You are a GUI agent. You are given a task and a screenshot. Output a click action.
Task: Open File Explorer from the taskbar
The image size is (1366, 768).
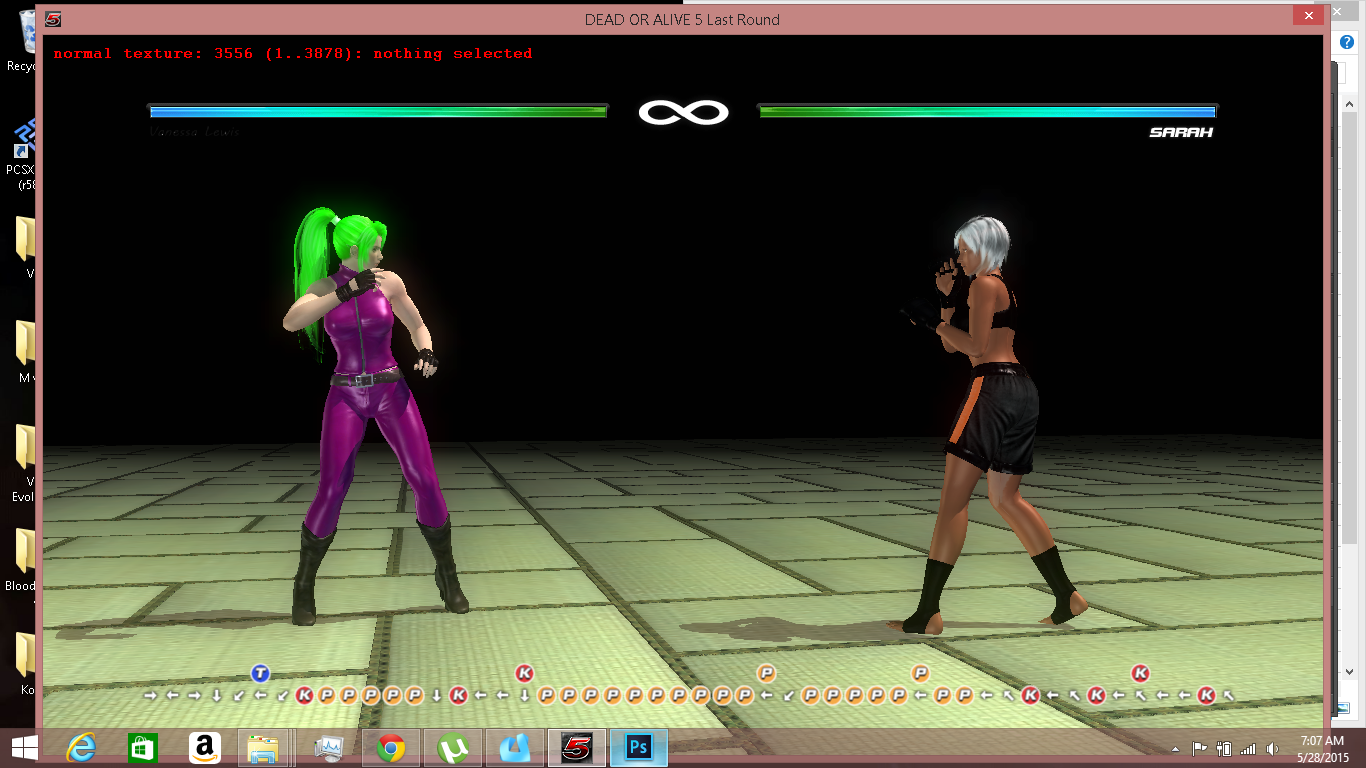click(x=264, y=748)
